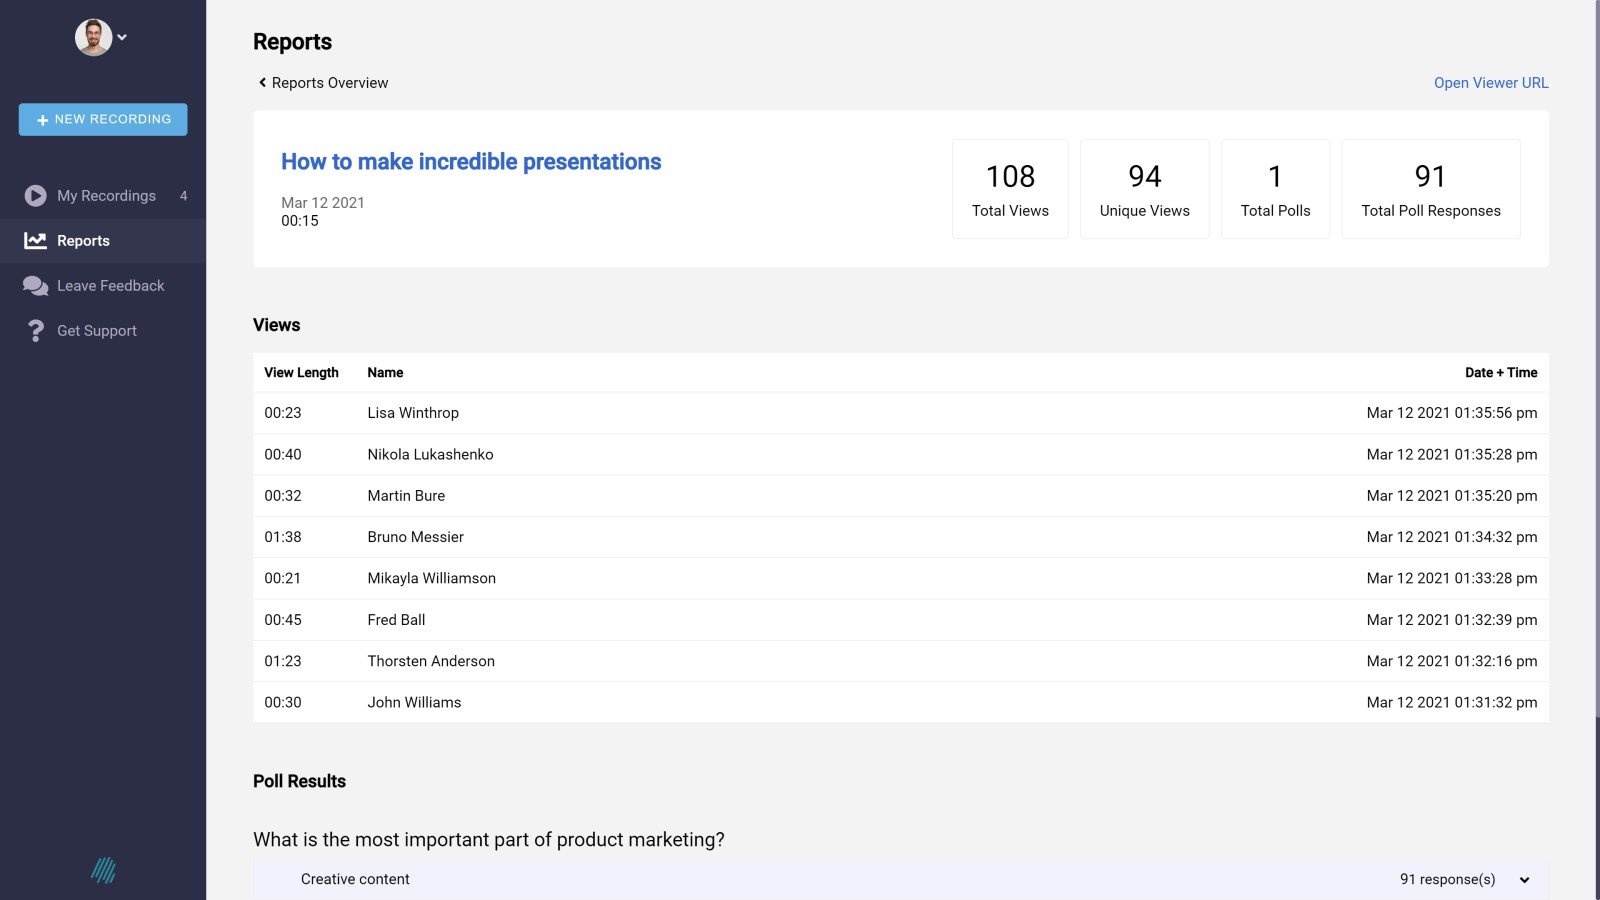Click the Reports chart icon
The width and height of the screenshot is (1600, 900).
pyautogui.click(x=35, y=240)
